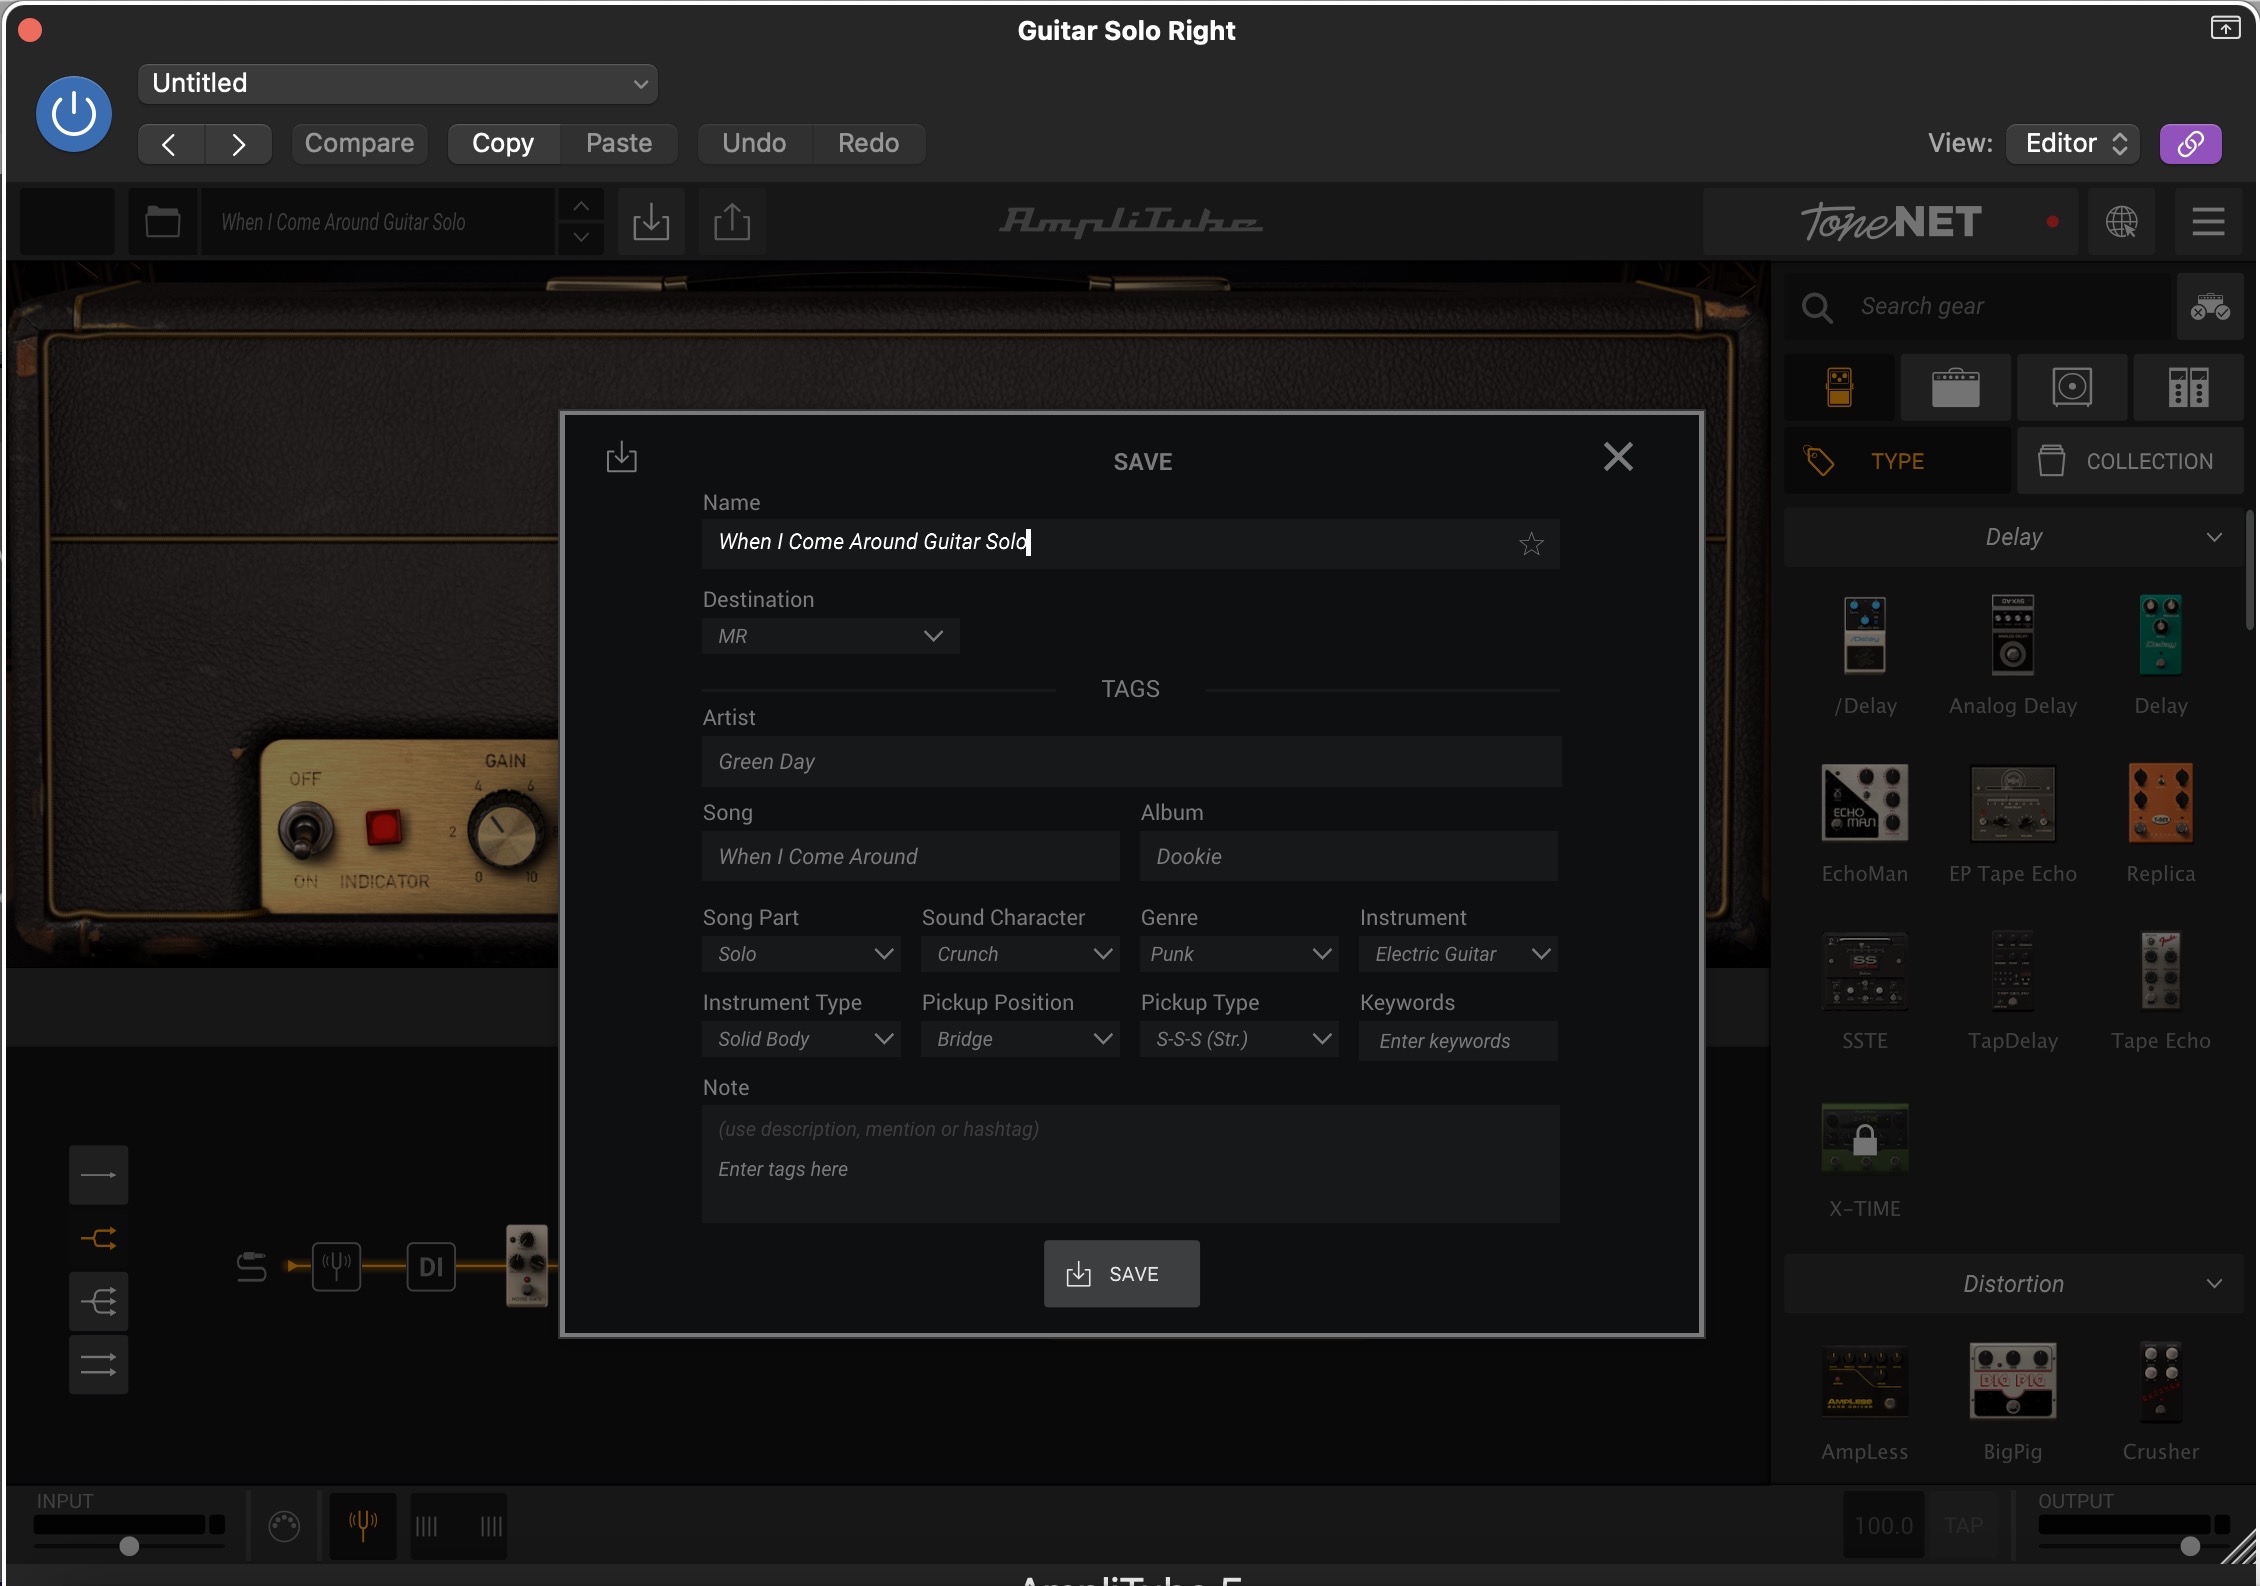2260x1586 pixels.
Task: Click the Note text area
Action: coord(1131,1164)
